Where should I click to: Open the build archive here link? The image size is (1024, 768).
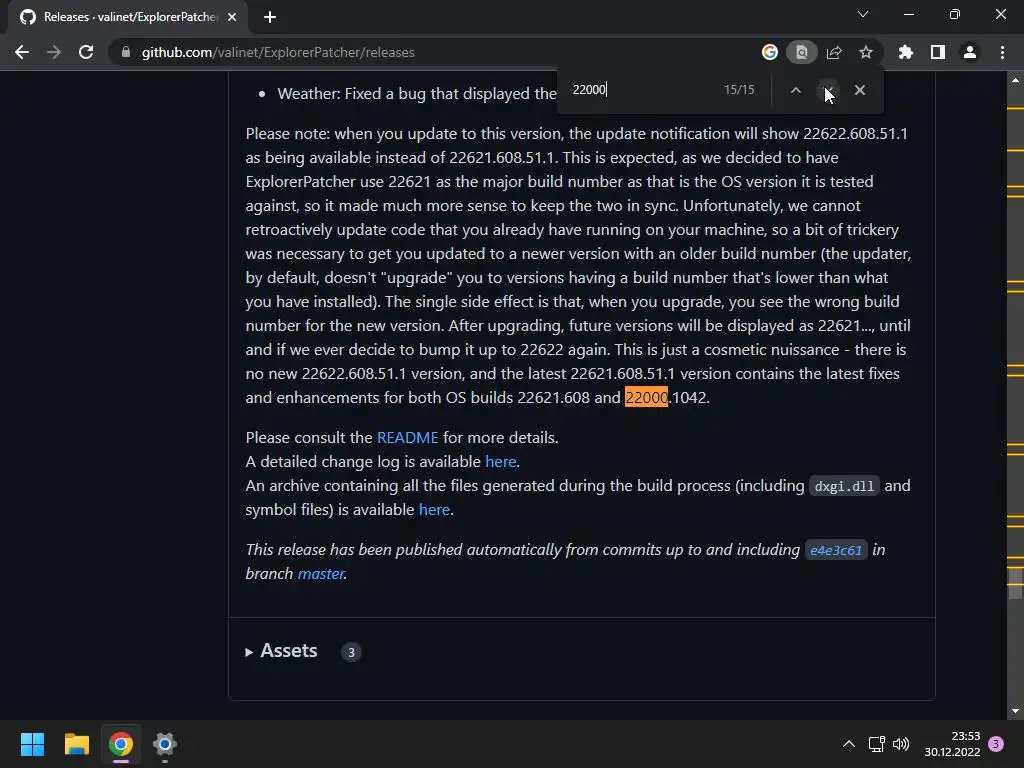[434, 509]
